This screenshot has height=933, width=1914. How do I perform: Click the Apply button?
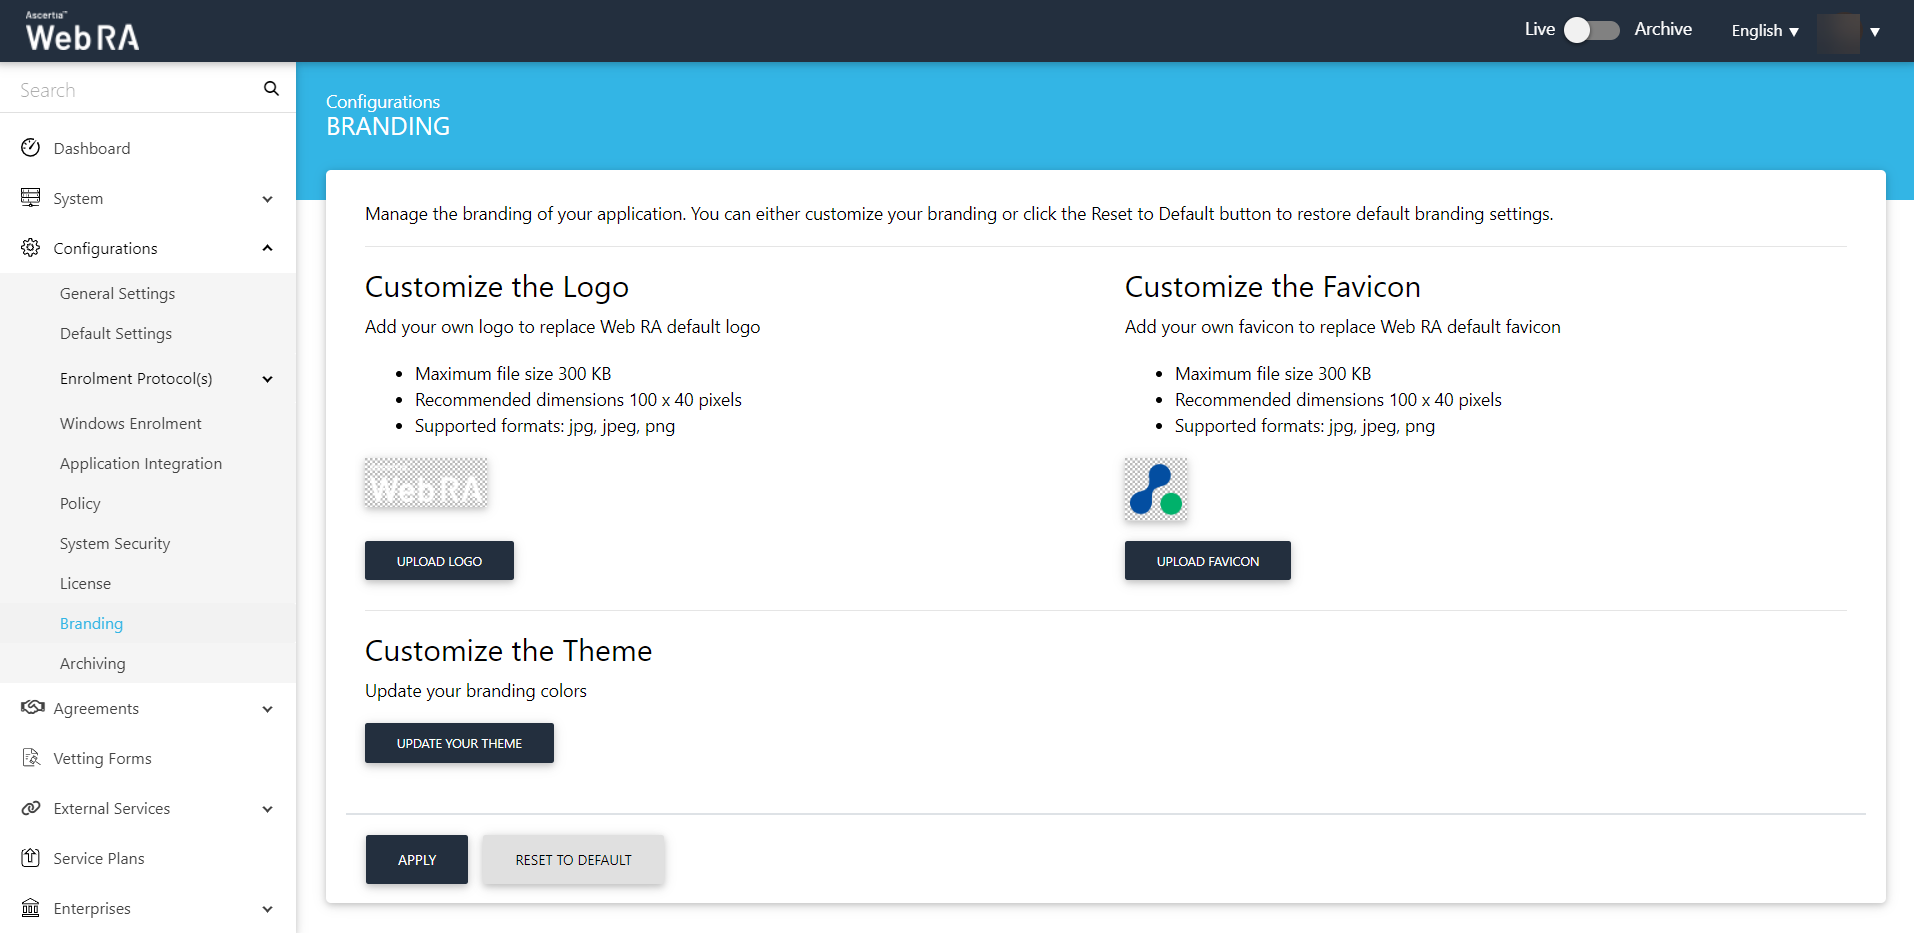point(417,860)
